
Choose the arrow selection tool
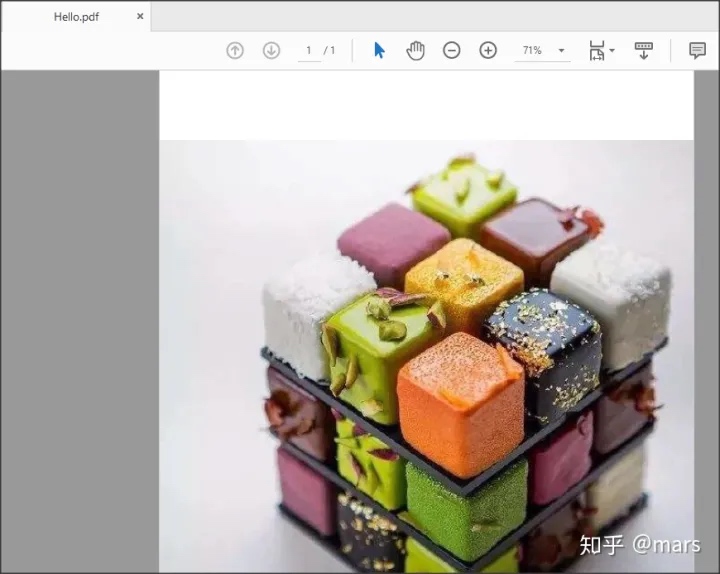click(379, 50)
